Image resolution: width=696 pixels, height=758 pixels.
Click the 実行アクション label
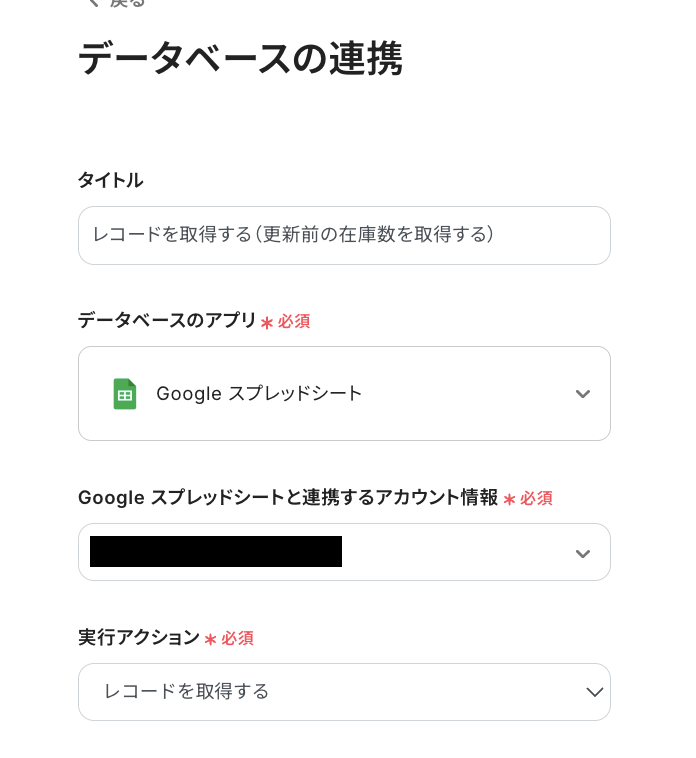pyautogui.click(x=139, y=637)
